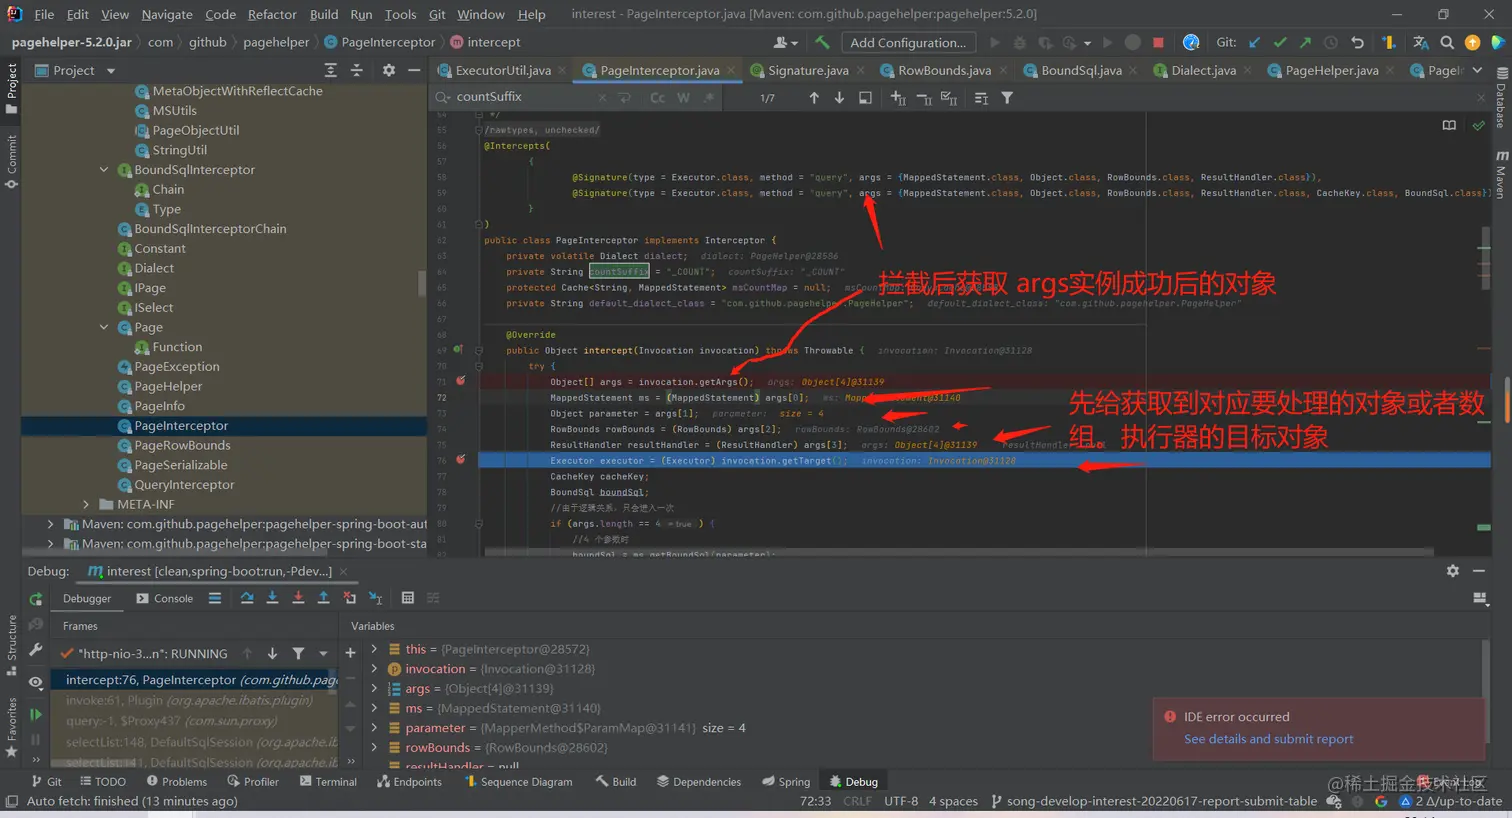Rerun the debug session
Screen dimensions: 1512x818
click(36, 599)
